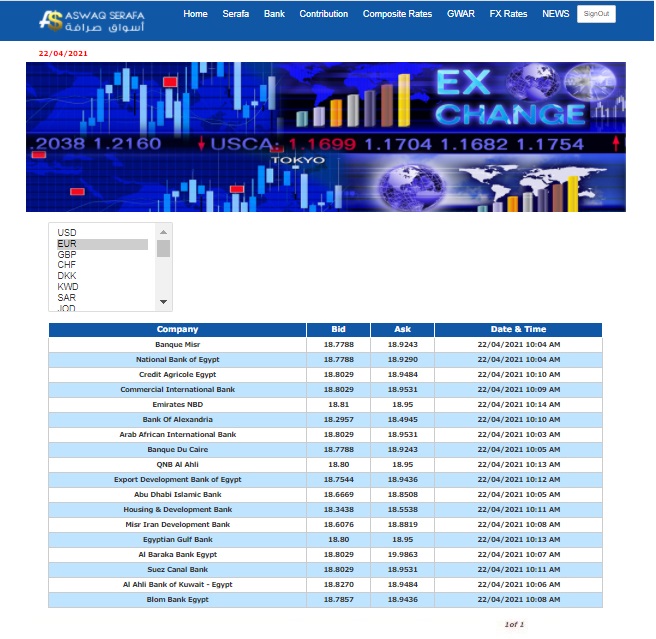Click the Bid column header

pyautogui.click(x=338, y=329)
